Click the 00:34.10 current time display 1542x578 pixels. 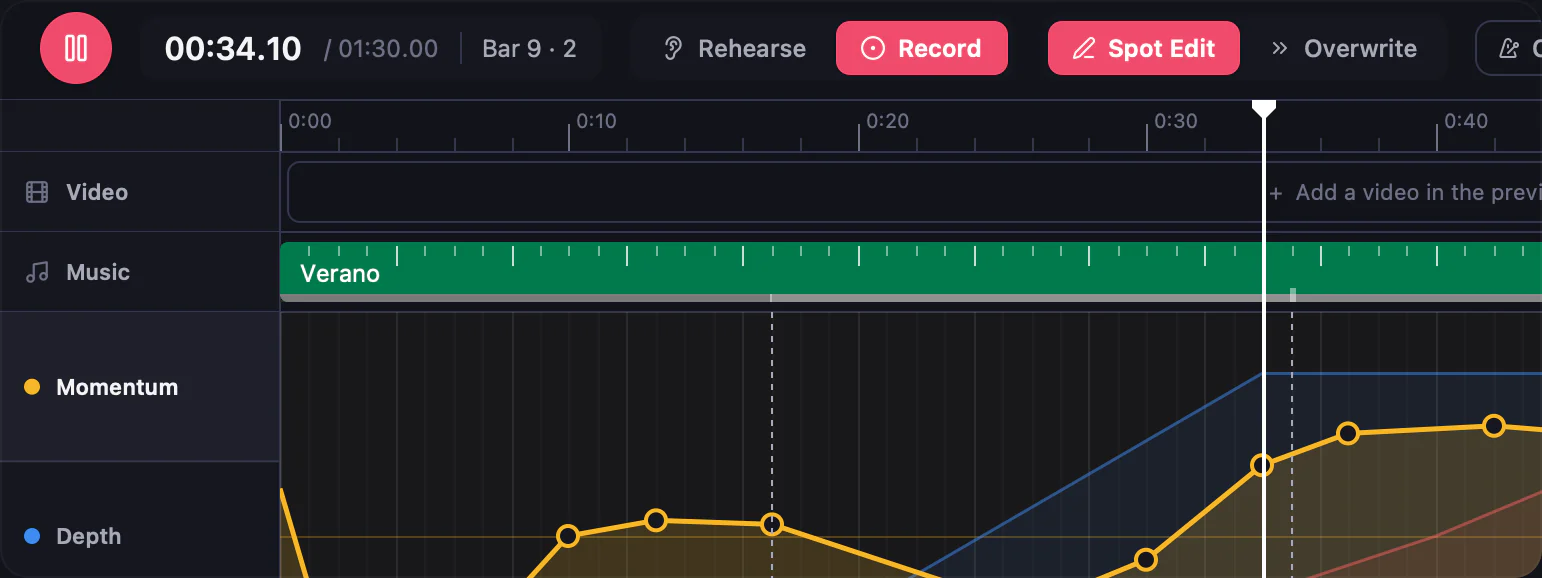coord(233,48)
